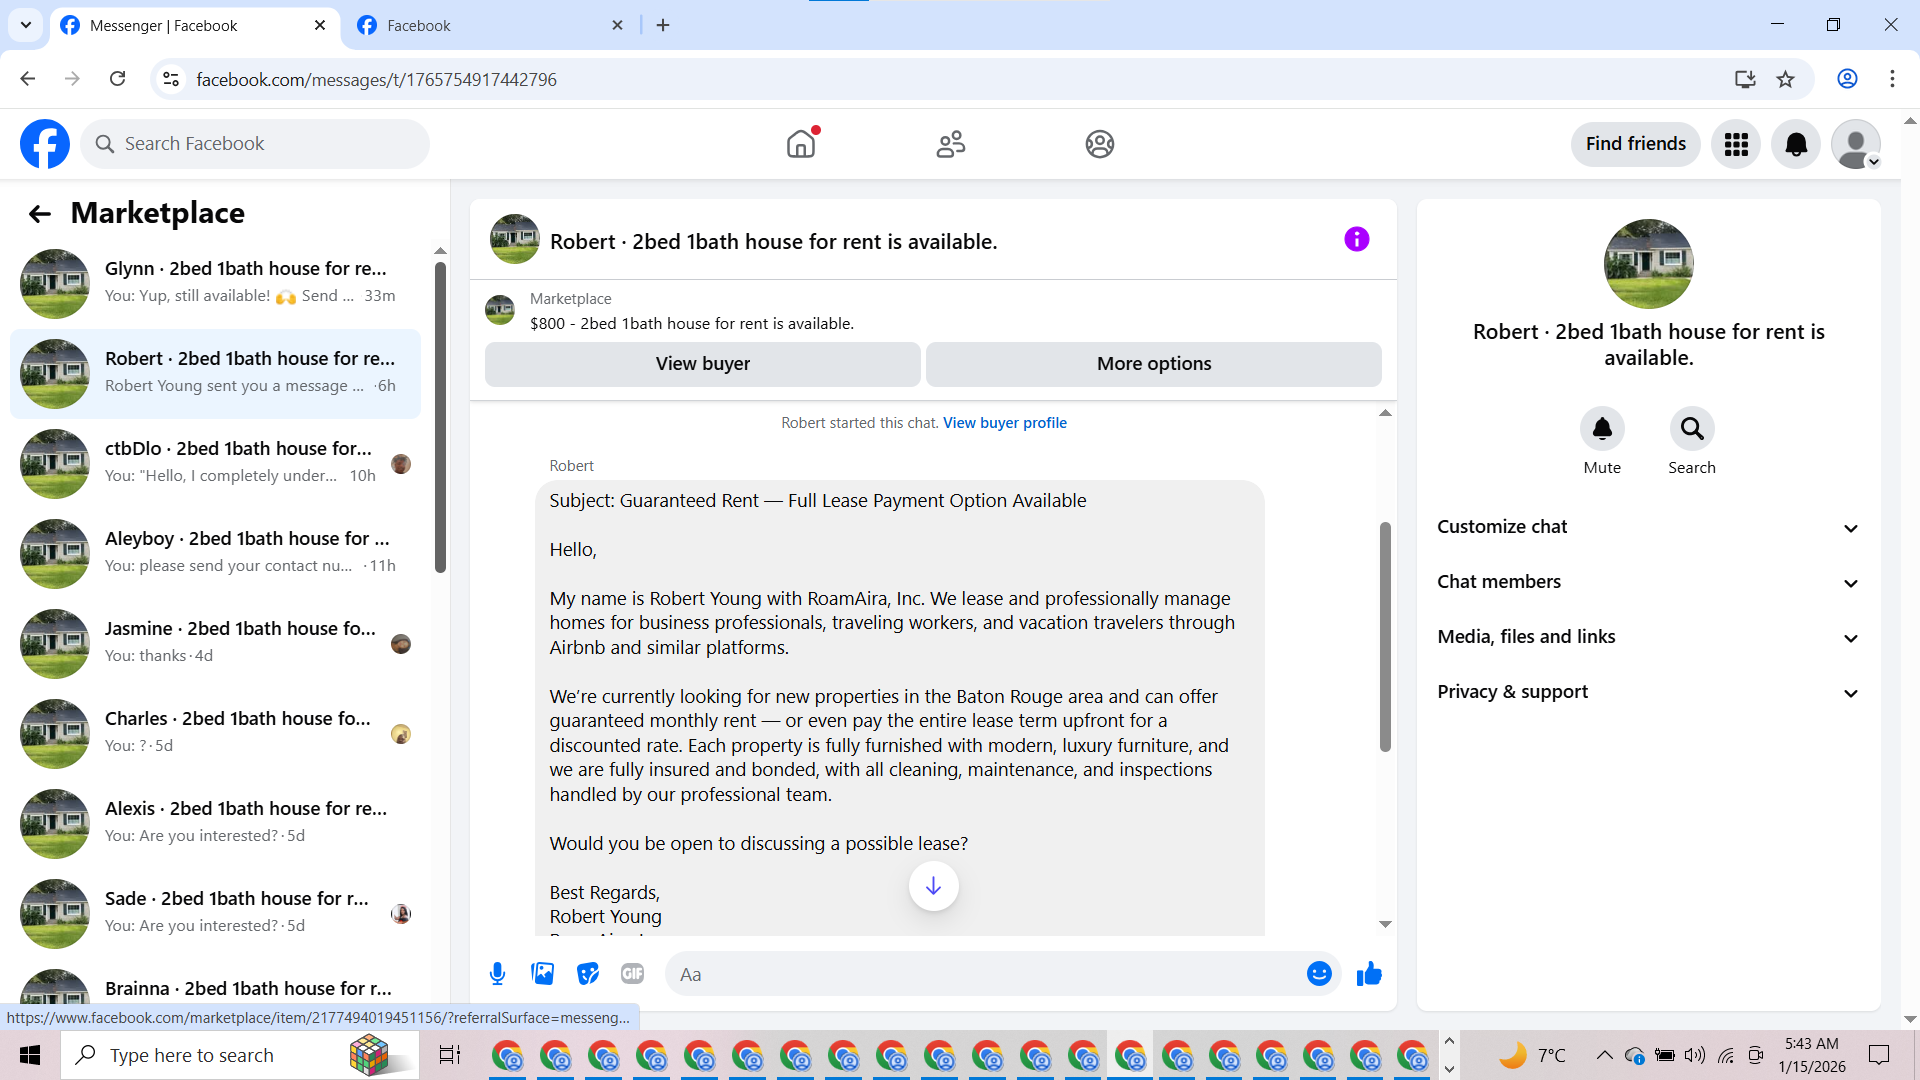Attach a photo using the image icon
Viewport: 1920px width, 1080px height.
(542, 974)
